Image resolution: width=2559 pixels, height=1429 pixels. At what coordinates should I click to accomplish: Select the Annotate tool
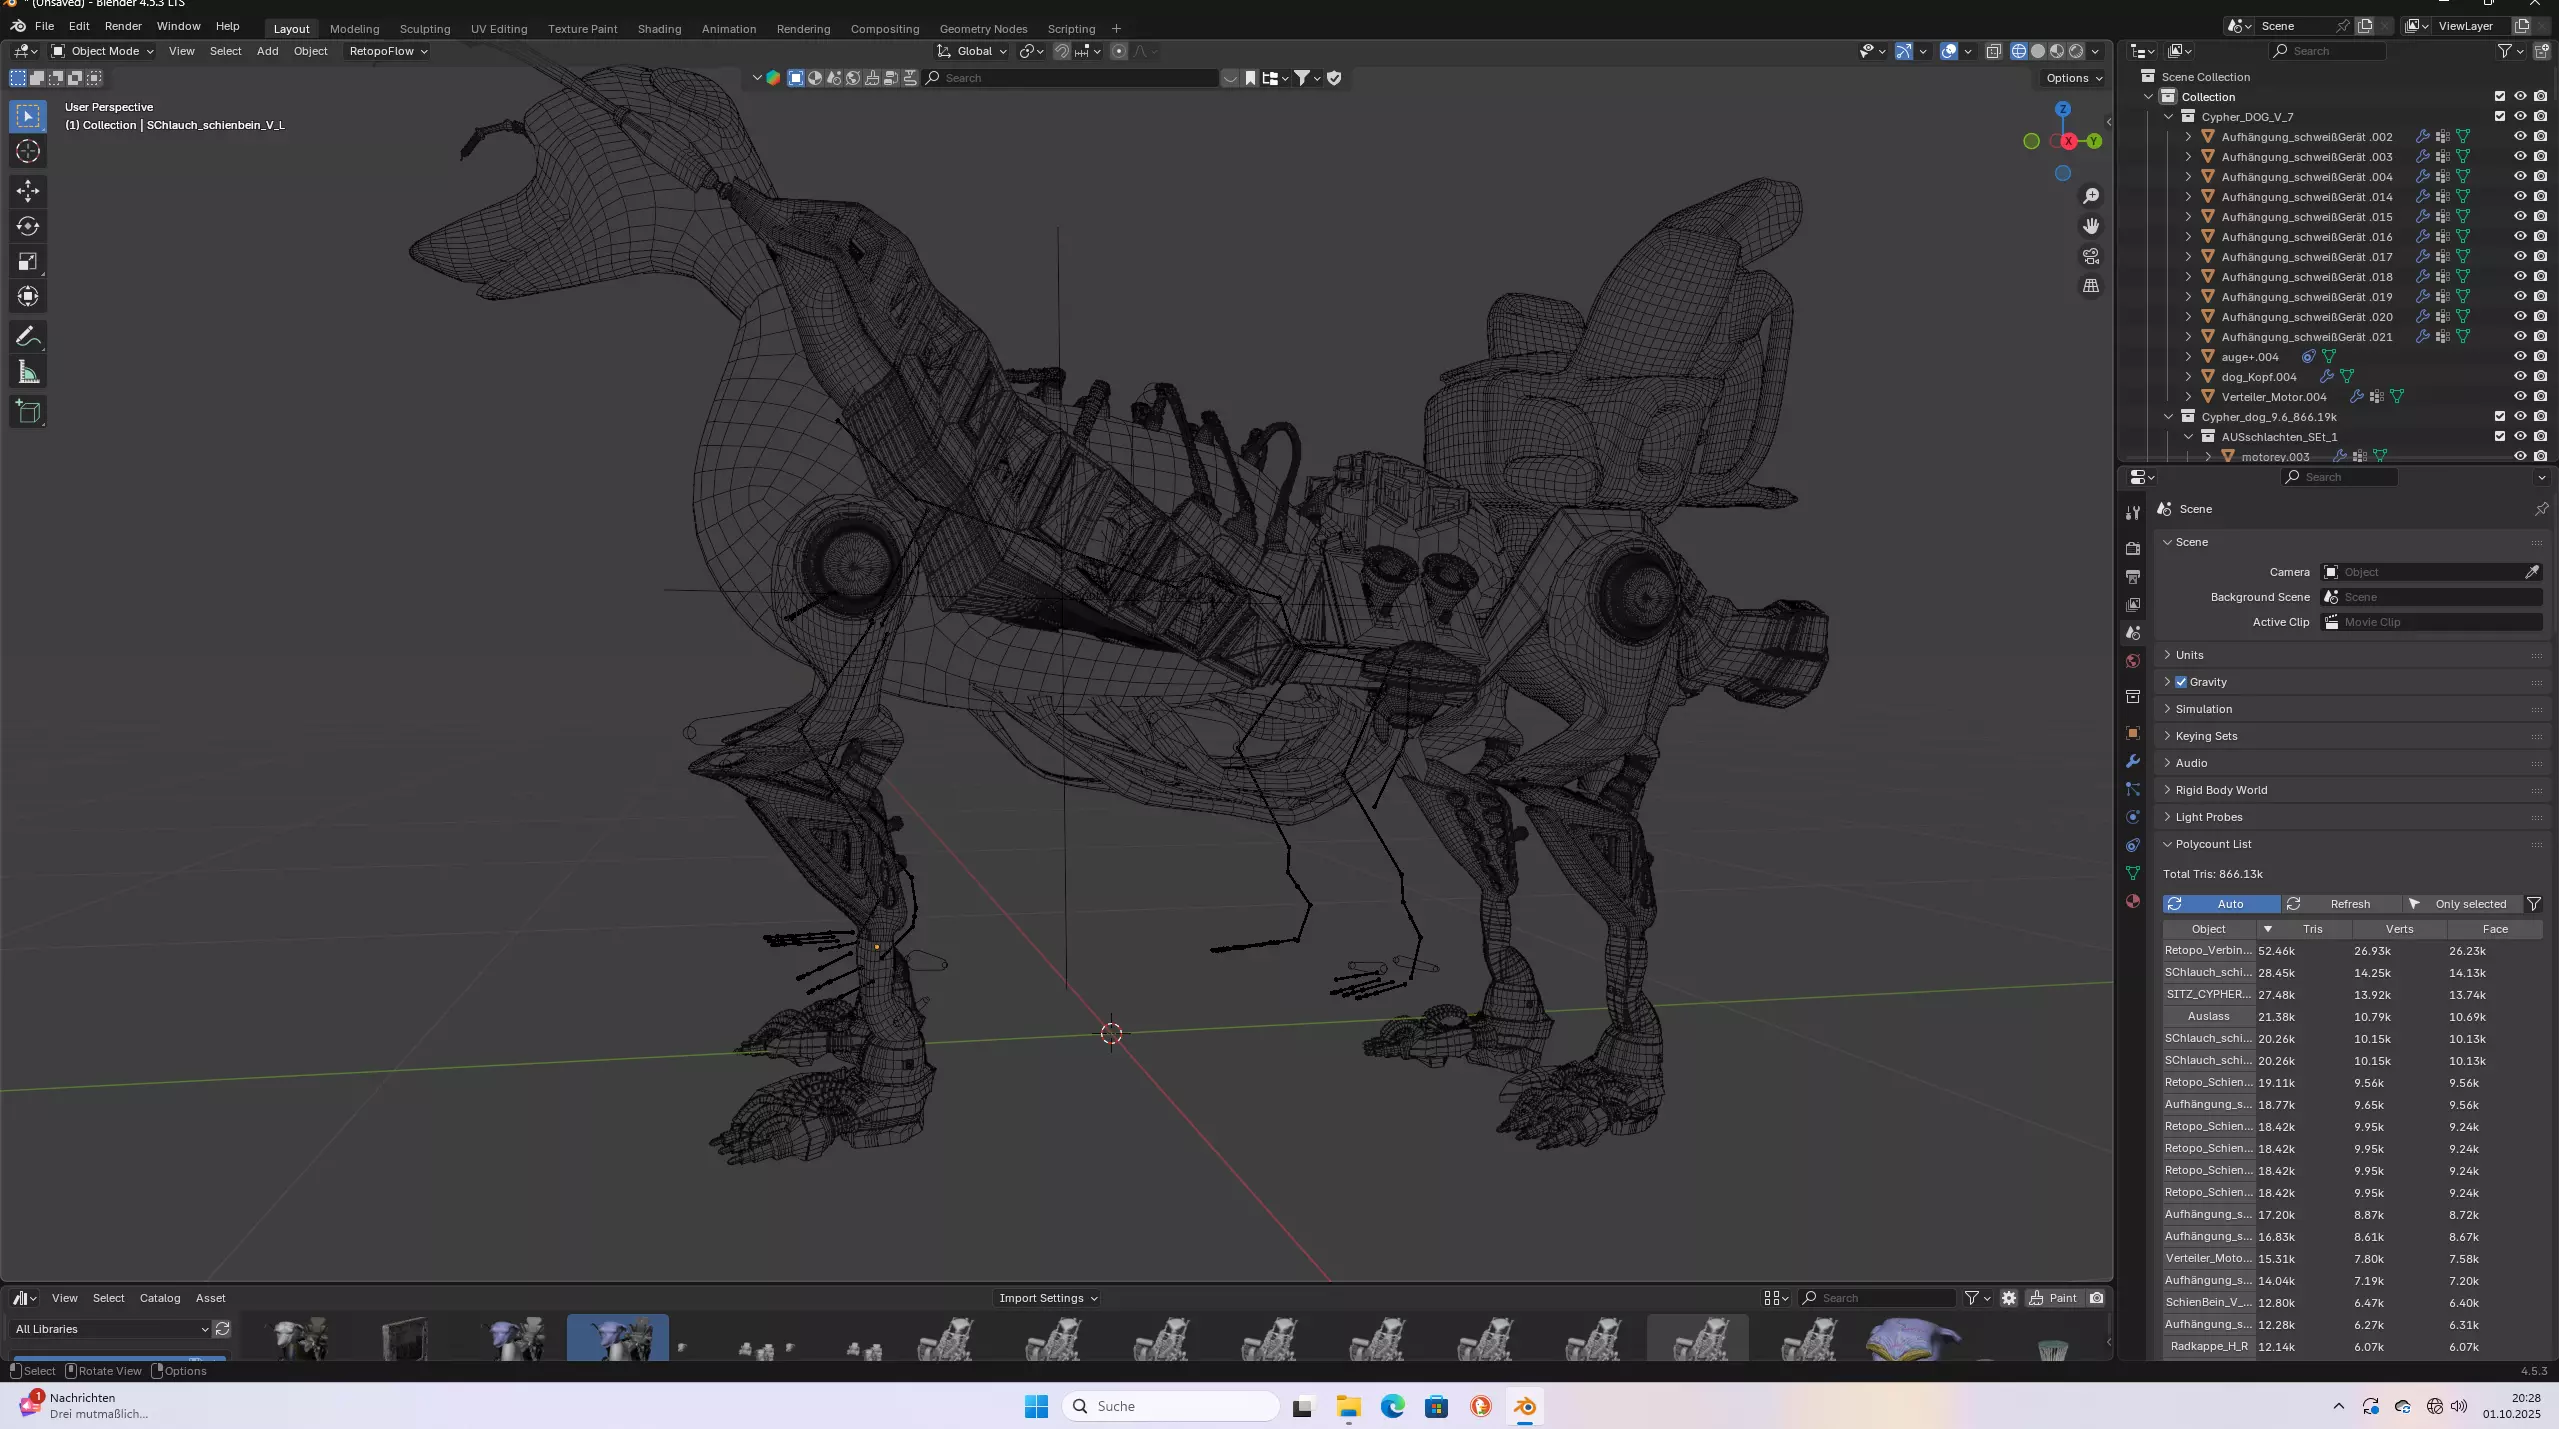click(x=28, y=337)
